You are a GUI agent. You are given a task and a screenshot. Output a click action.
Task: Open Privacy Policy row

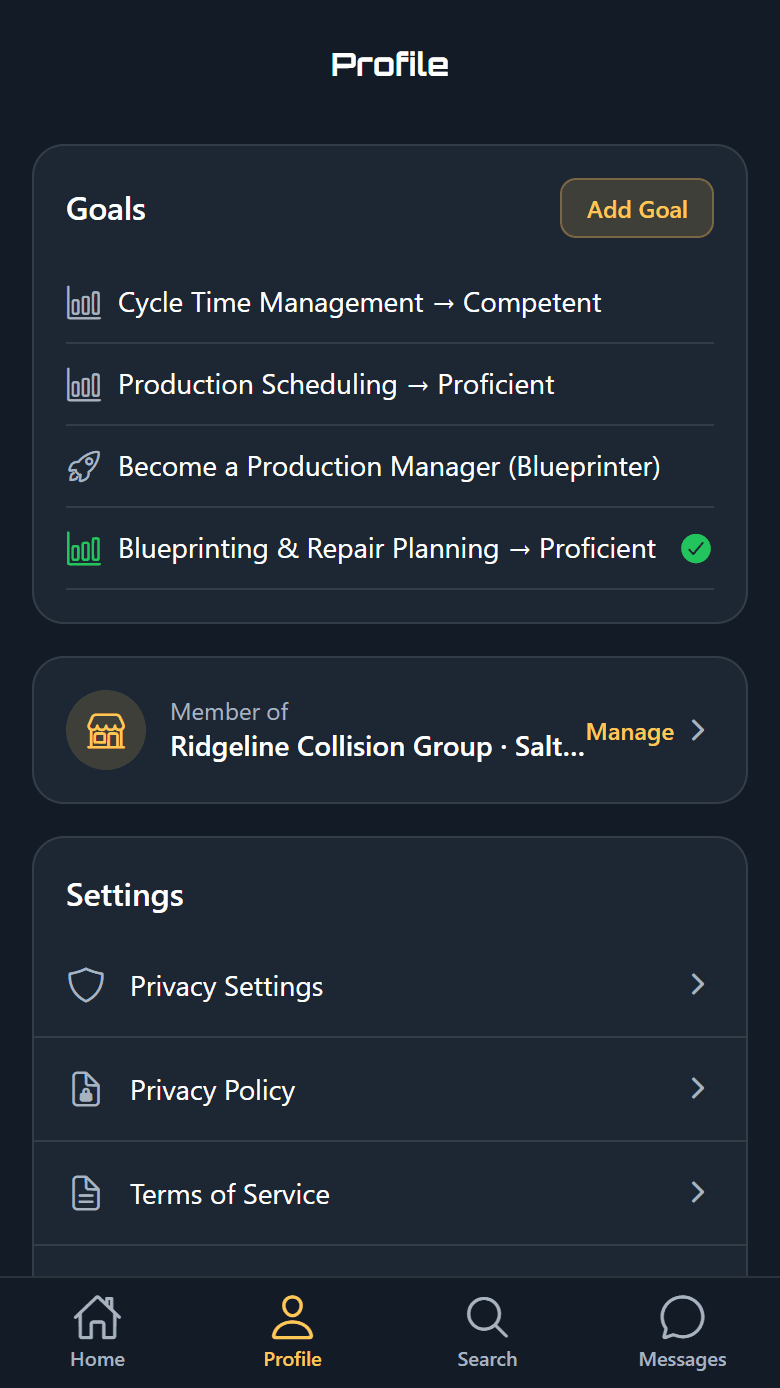tap(390, 1089)
